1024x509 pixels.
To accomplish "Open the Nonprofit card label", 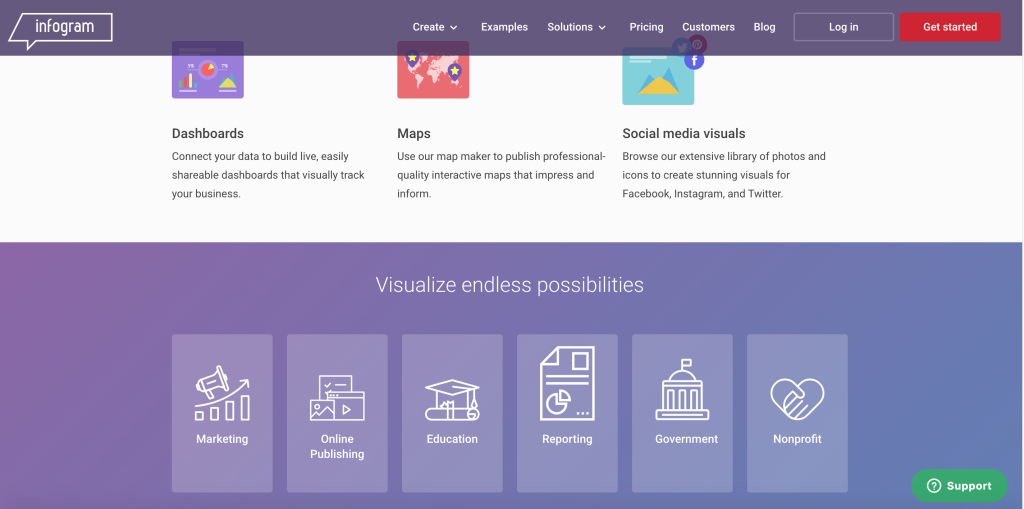I will [797, 439].
